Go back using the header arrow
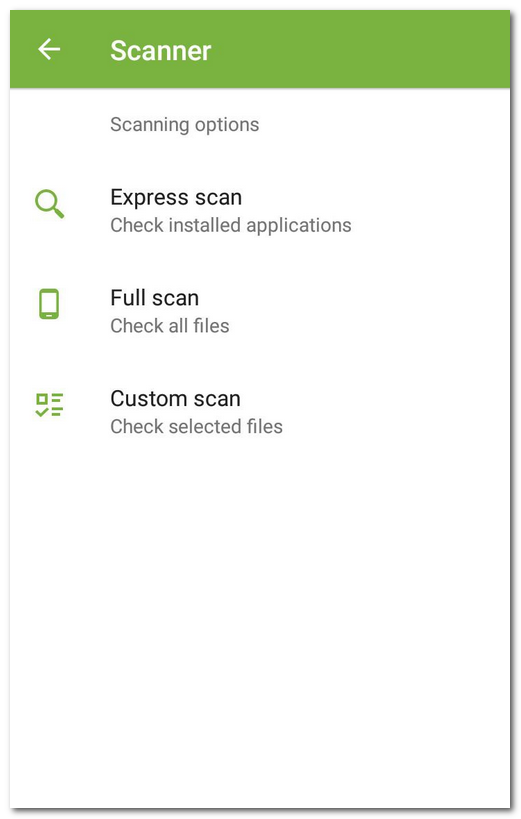This screenshot has height=819, width=521. point(49,50)
